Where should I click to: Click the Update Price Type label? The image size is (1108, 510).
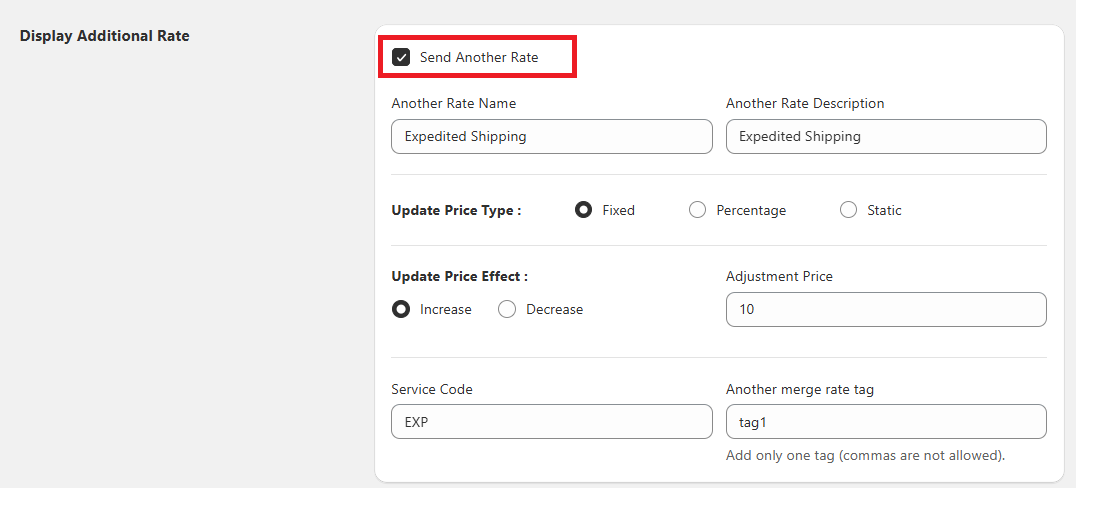(456, 210)
